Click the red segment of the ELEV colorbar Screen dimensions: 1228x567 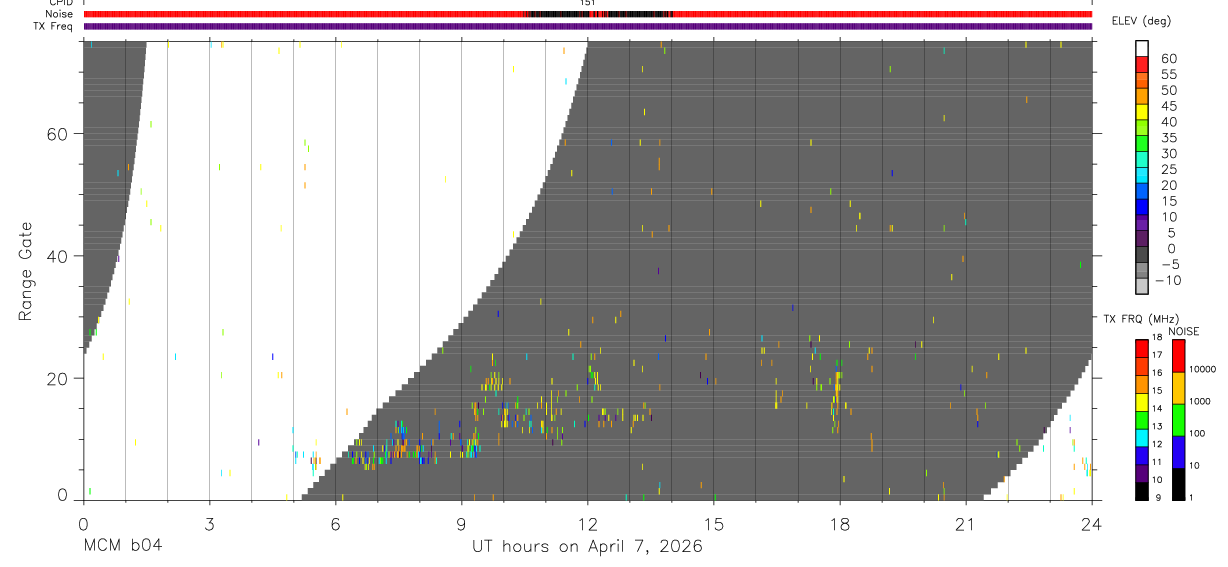[x=1142, y=63]
